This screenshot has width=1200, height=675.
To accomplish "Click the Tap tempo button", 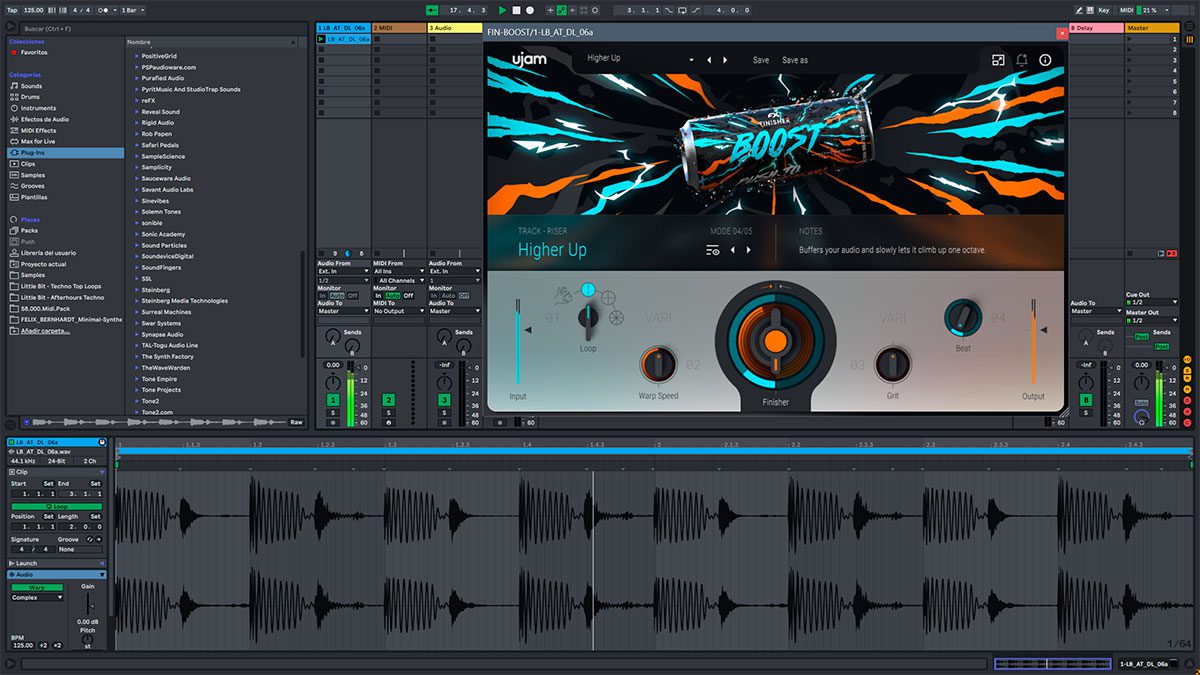I will point(12,10).
